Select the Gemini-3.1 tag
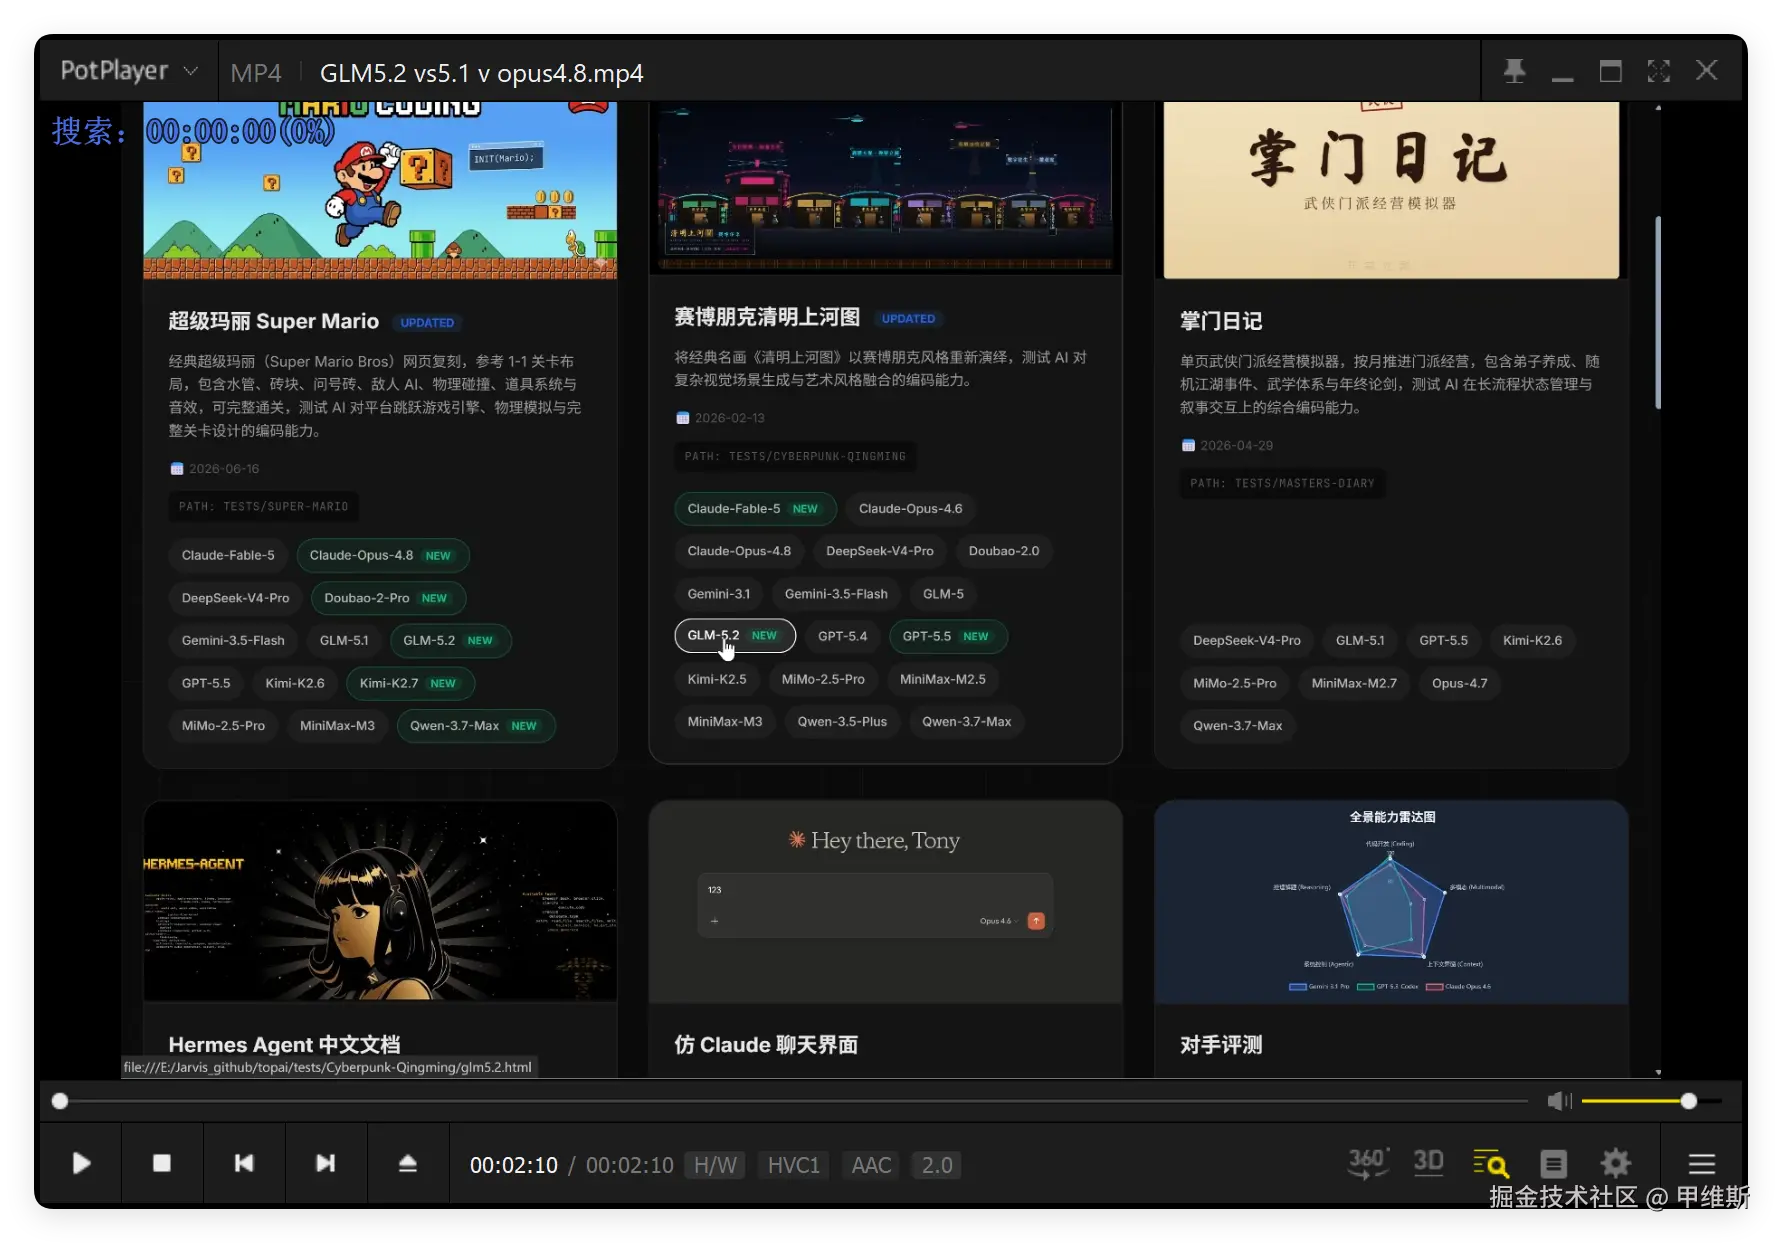 point(718,594)
